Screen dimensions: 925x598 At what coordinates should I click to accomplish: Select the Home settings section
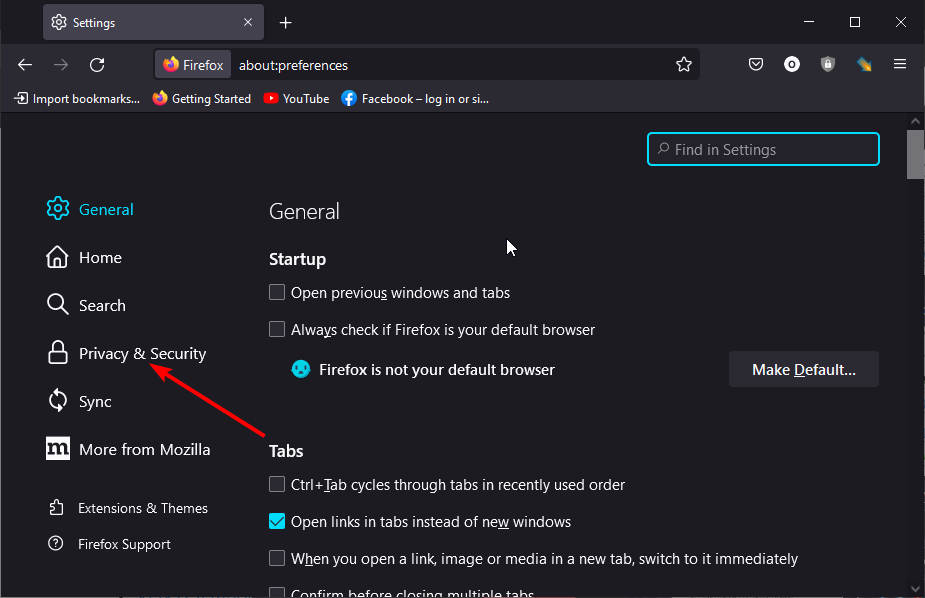(100, 257)
